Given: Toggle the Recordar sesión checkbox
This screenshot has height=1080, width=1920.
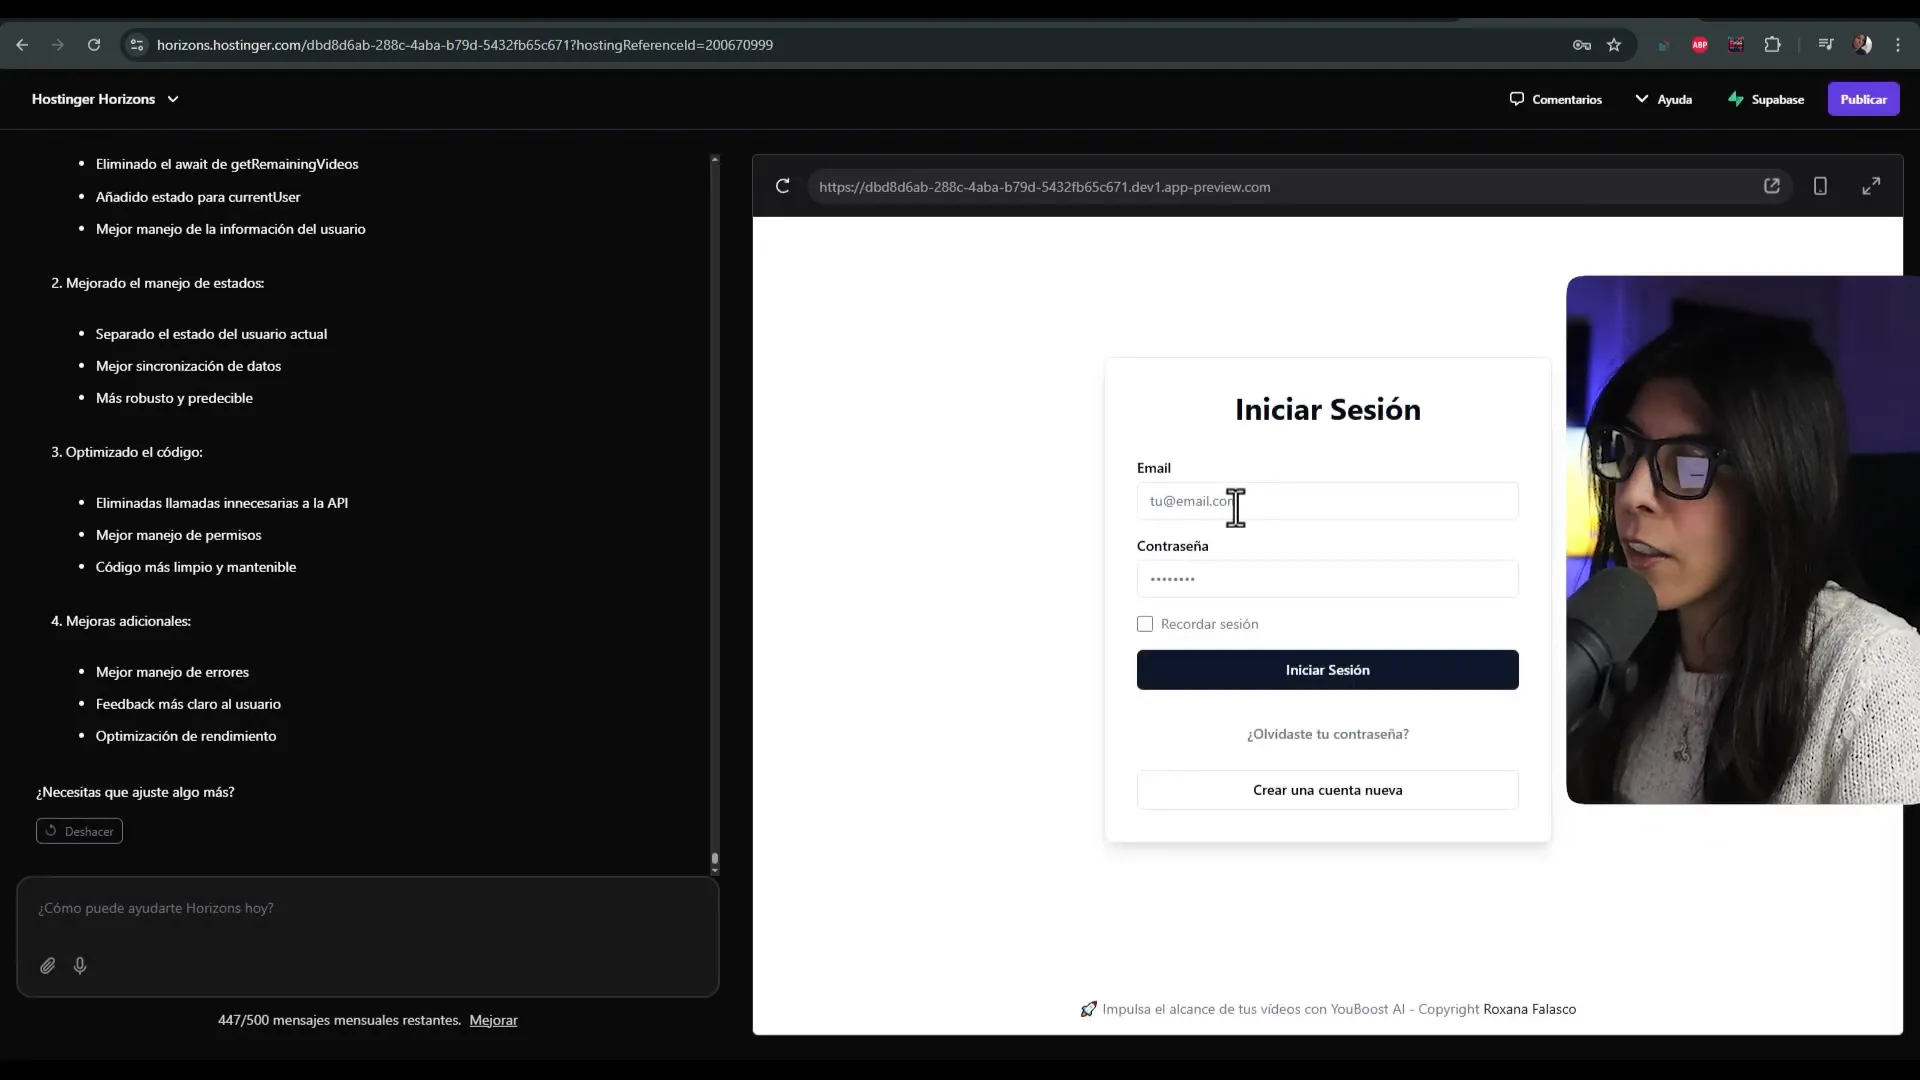Looking at the screenshot, I should pos(1145,624).
